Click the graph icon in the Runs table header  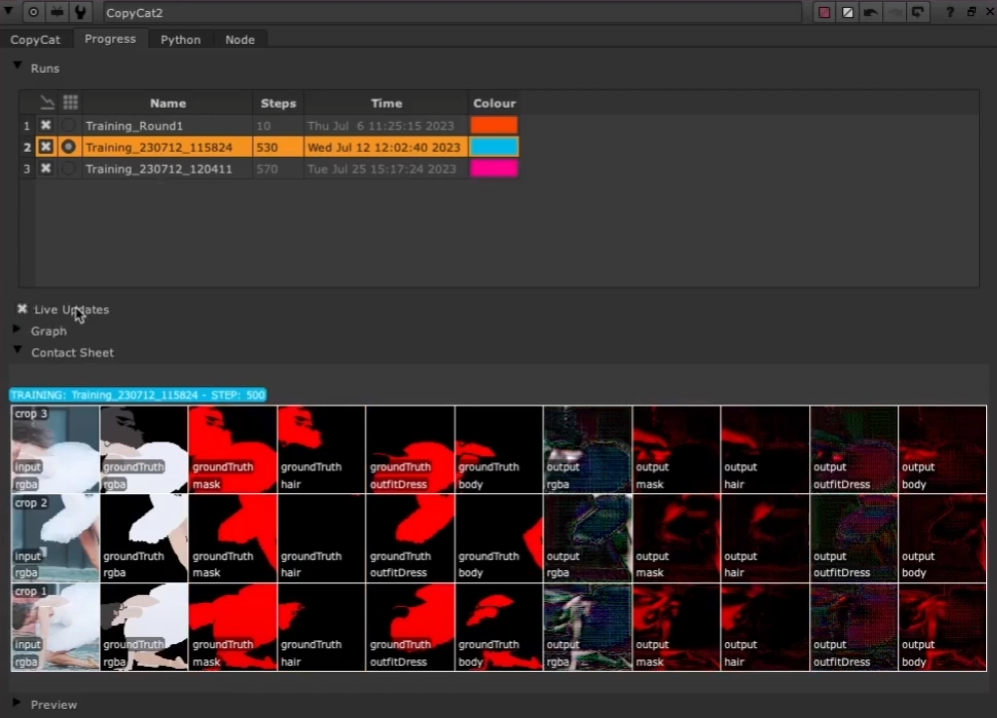[x=46, y=102]
